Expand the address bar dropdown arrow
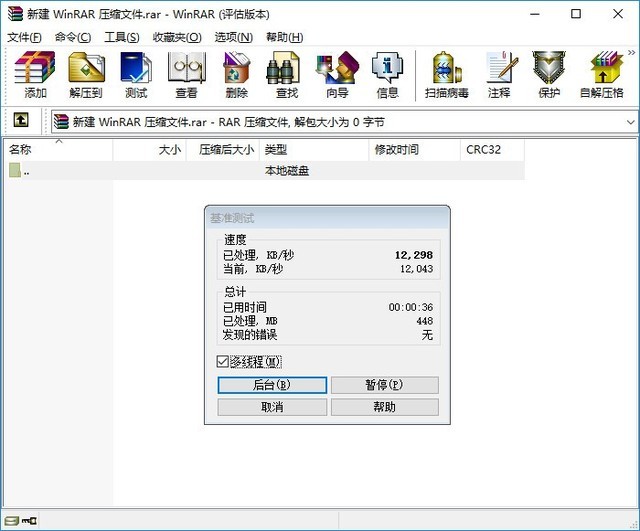Image resolution: width=640 pixels, height=531 pixels. pyautogui.click(x=630, y=122)
